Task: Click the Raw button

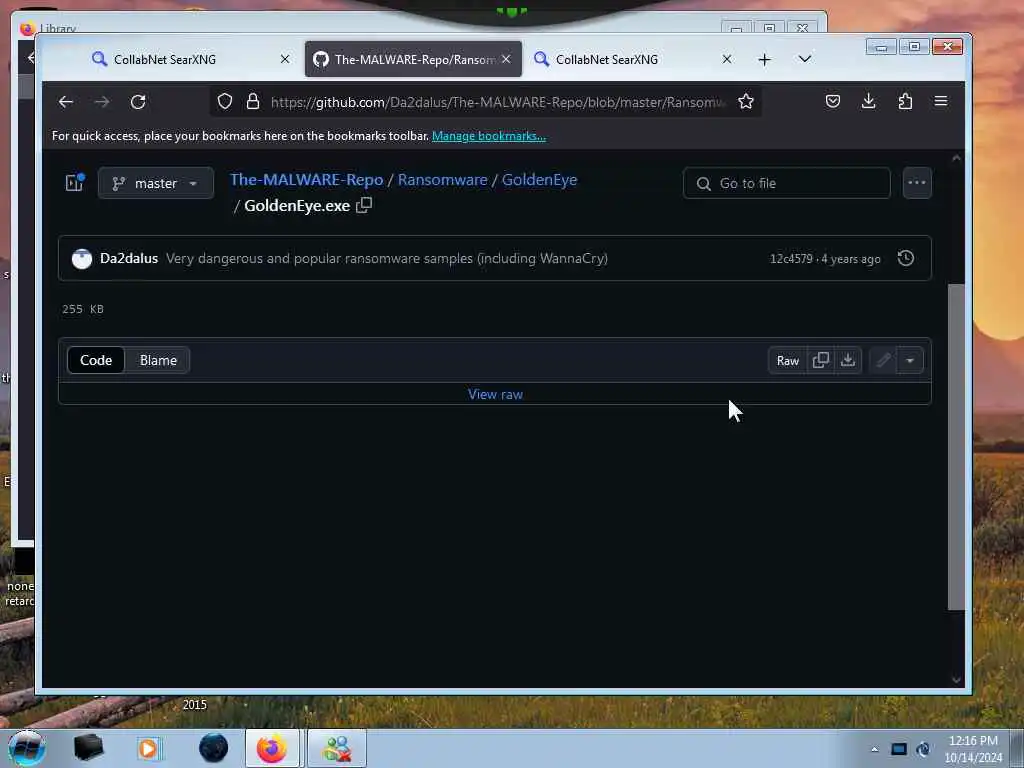Action: click(788, 360)
